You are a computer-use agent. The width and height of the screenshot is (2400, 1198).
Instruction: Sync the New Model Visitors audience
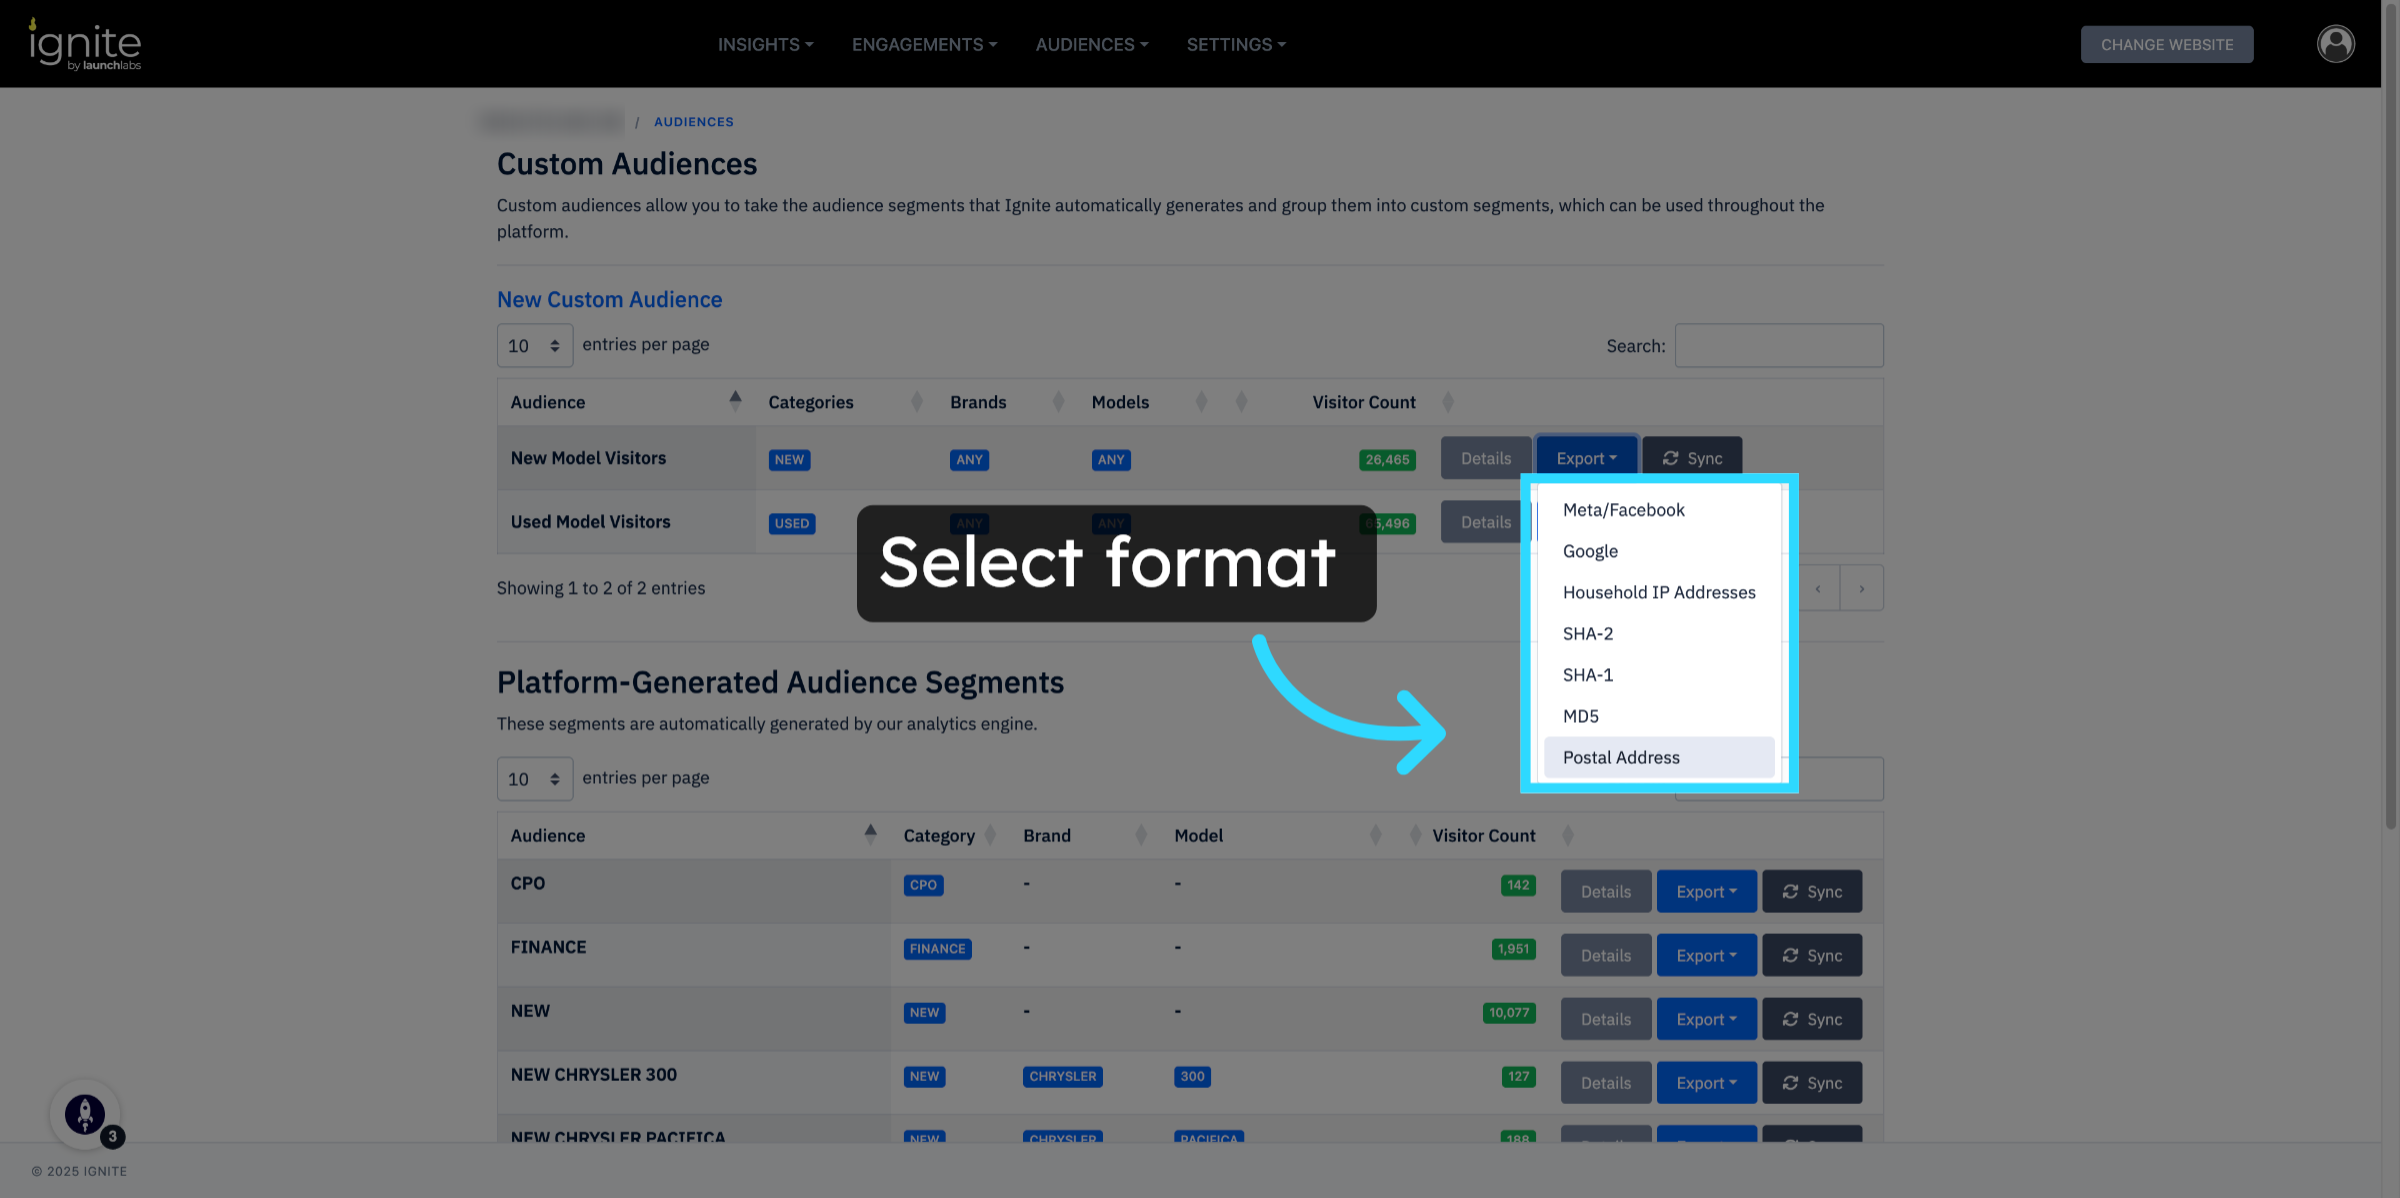click(1692, 458)
